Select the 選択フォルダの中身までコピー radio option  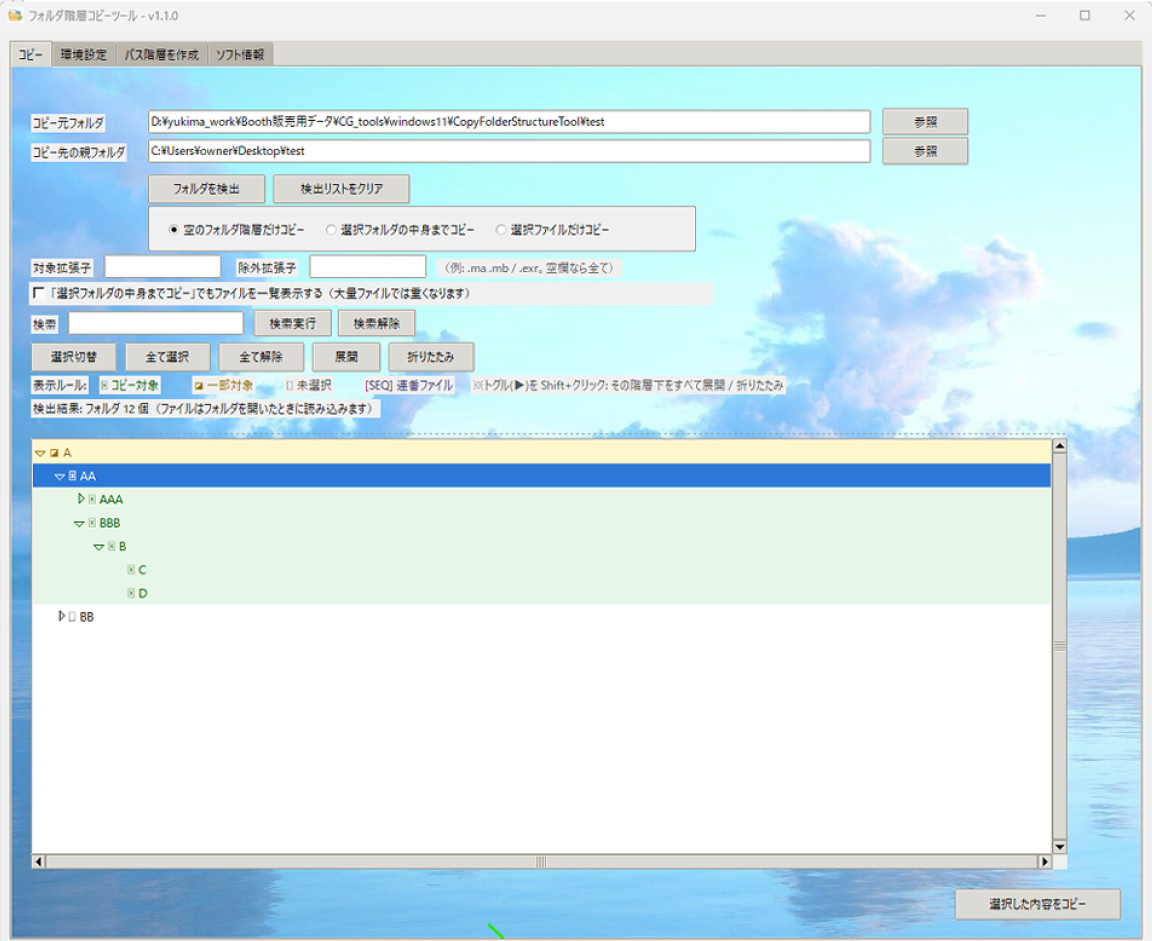coord(331,230)
